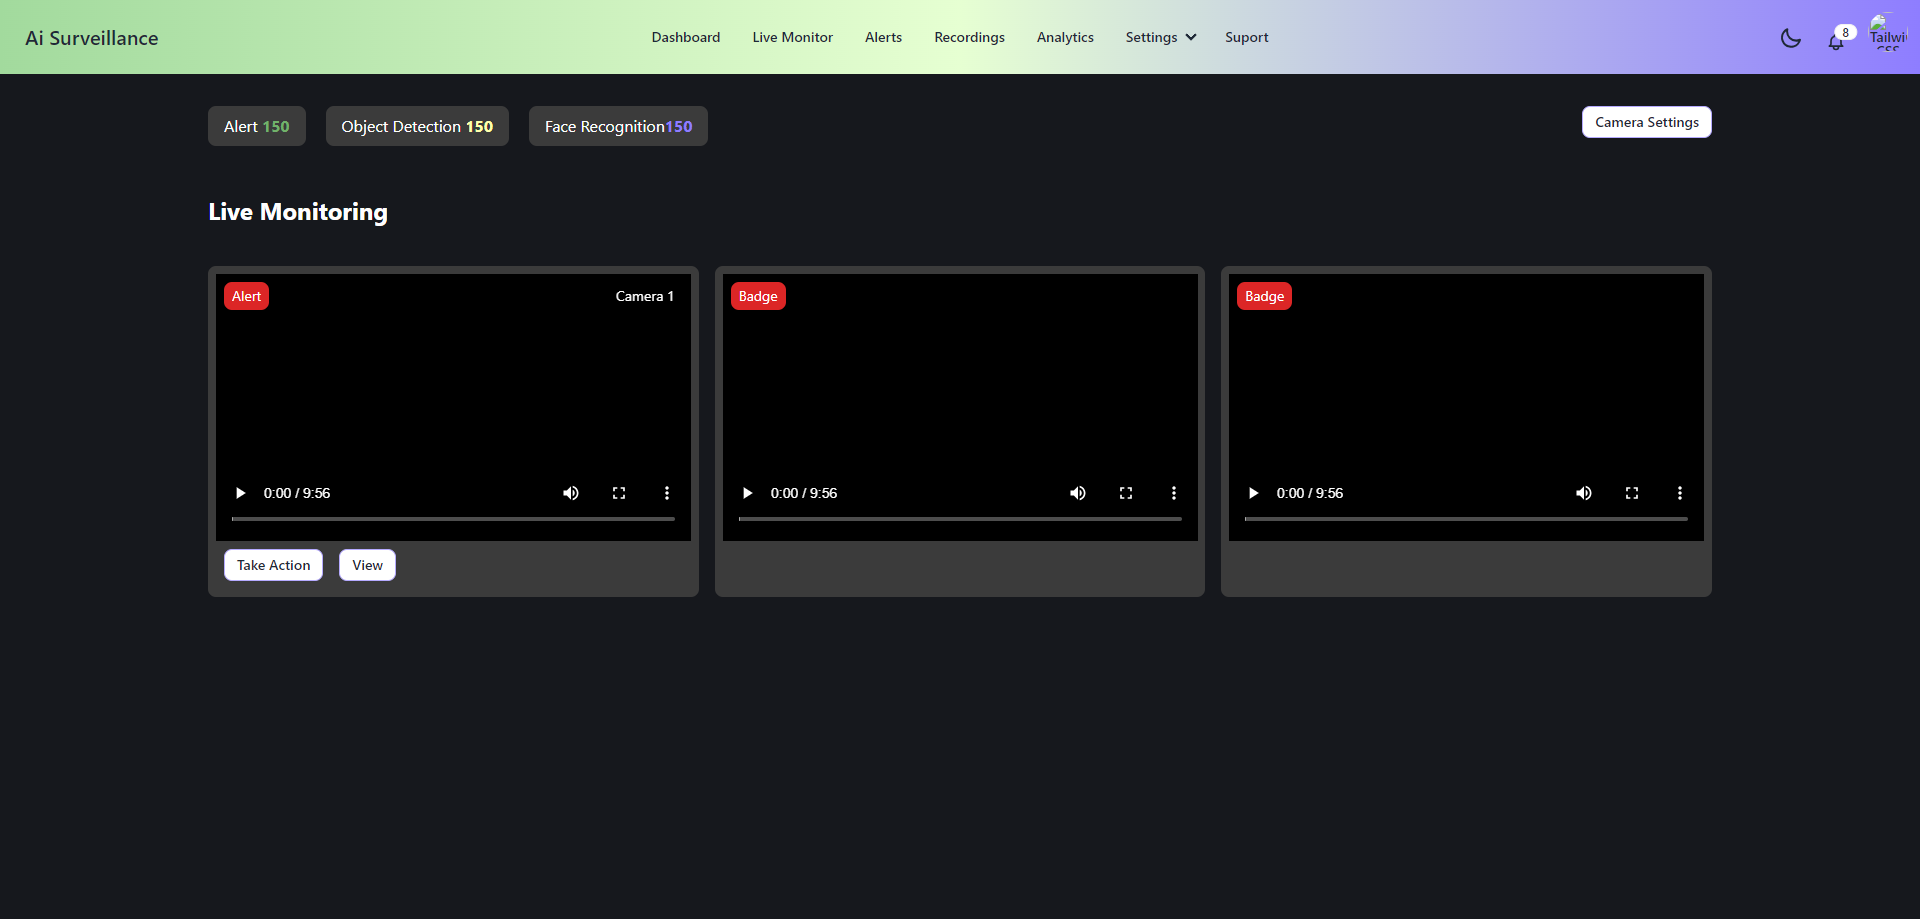This screenshot has height=919, width=1920.
Task: Toggle dark mode moon icon
Action: coord(1790,38)
